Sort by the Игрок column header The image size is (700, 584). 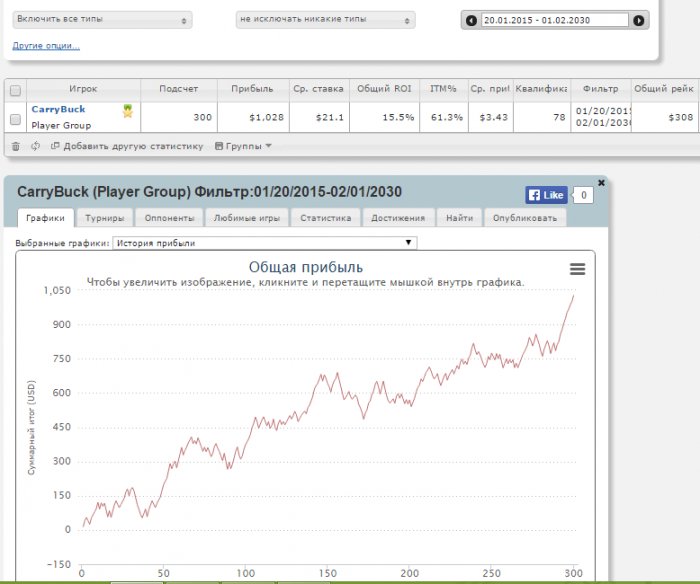(x=83, y=89)
